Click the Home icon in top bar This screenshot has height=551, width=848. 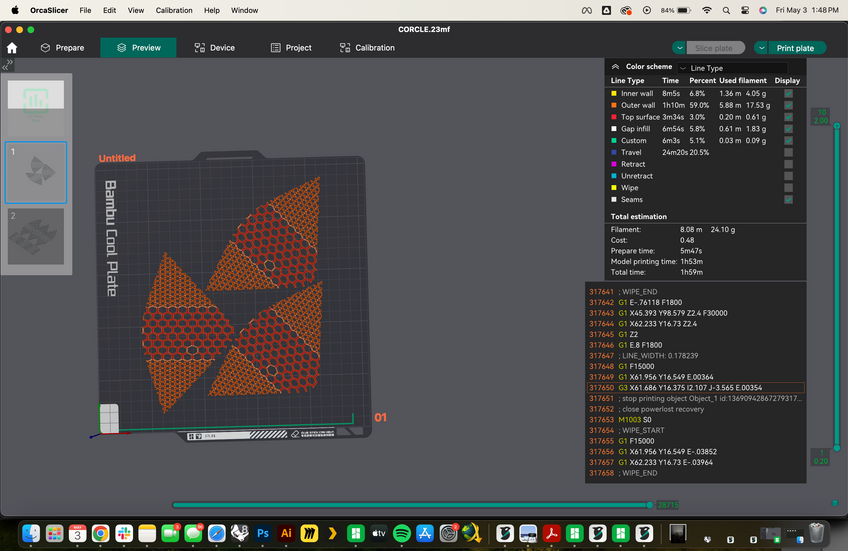12,47
